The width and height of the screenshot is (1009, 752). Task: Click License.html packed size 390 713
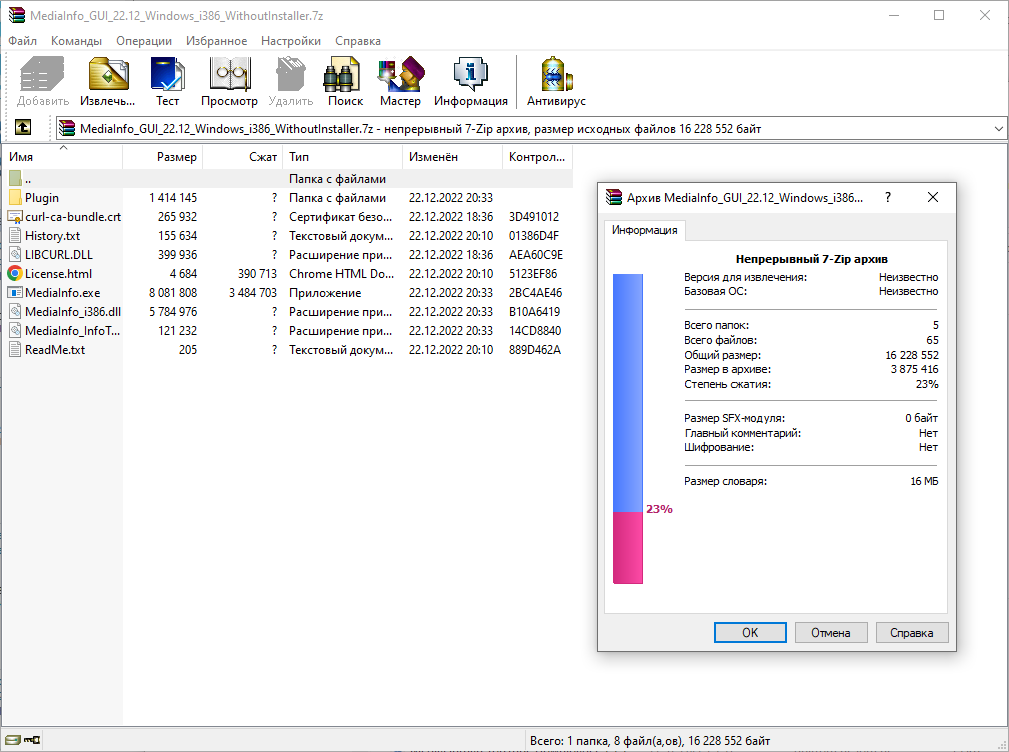257,273
